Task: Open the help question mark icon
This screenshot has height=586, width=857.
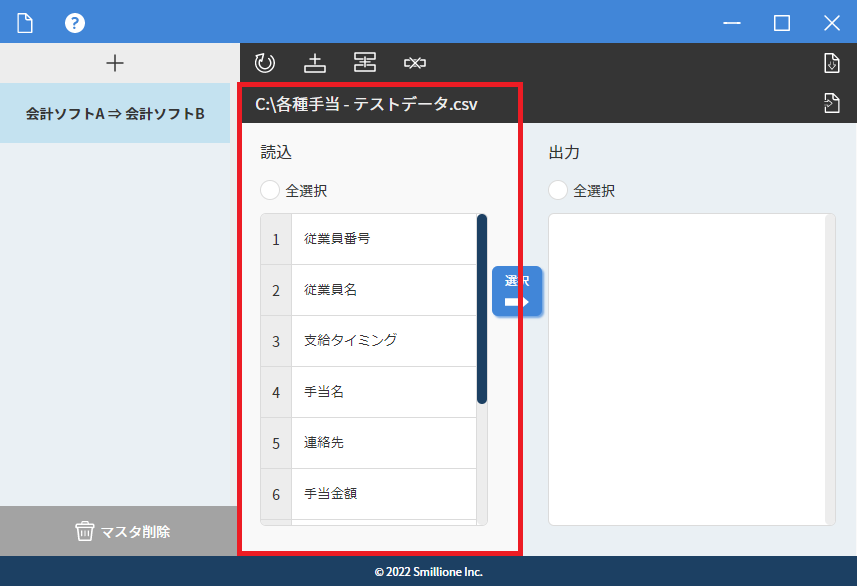Action: (x=75, y=22)
